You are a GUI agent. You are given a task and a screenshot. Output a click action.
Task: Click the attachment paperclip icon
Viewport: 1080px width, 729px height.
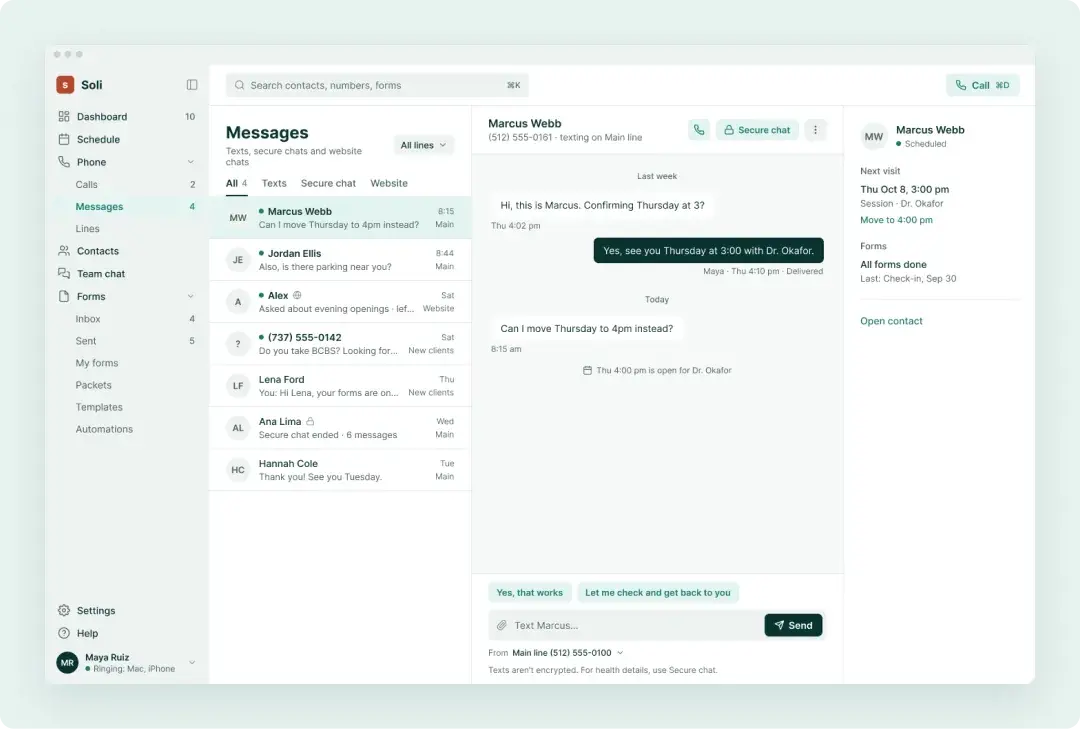(x=502, y=626)
